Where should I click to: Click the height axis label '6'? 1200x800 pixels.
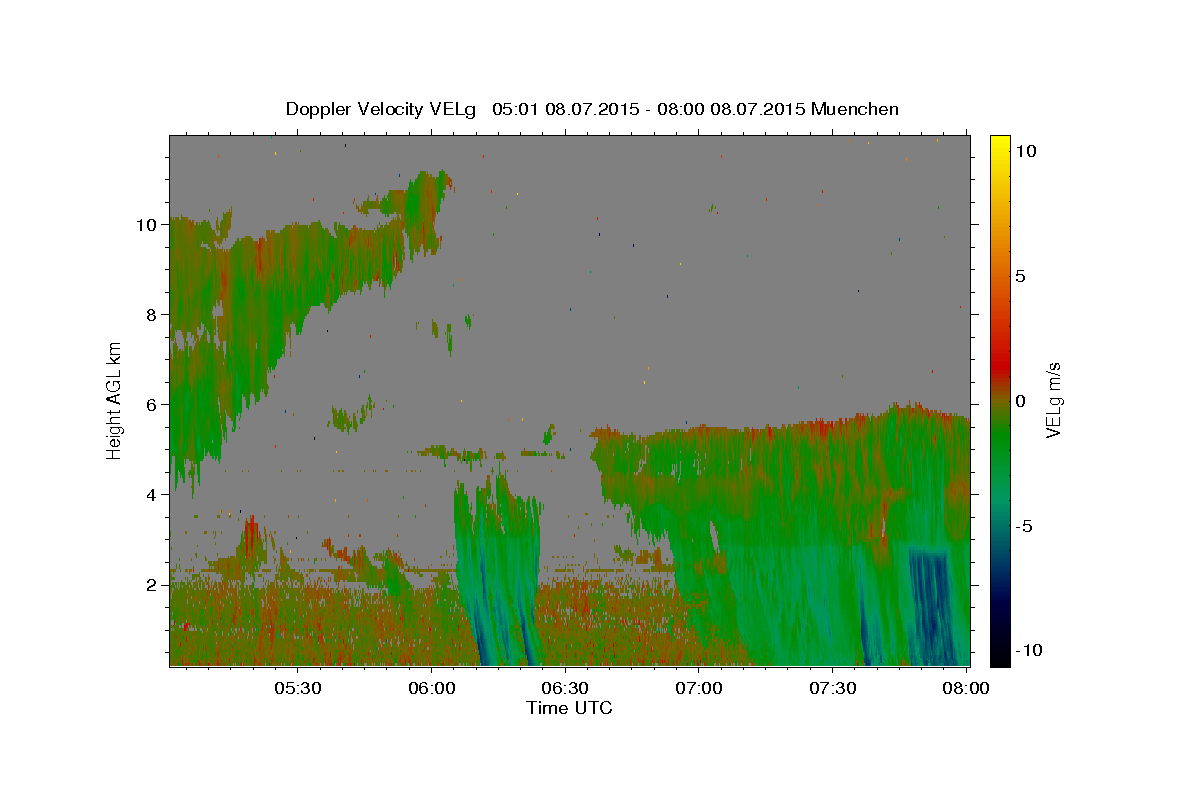(x=152, y=405)
